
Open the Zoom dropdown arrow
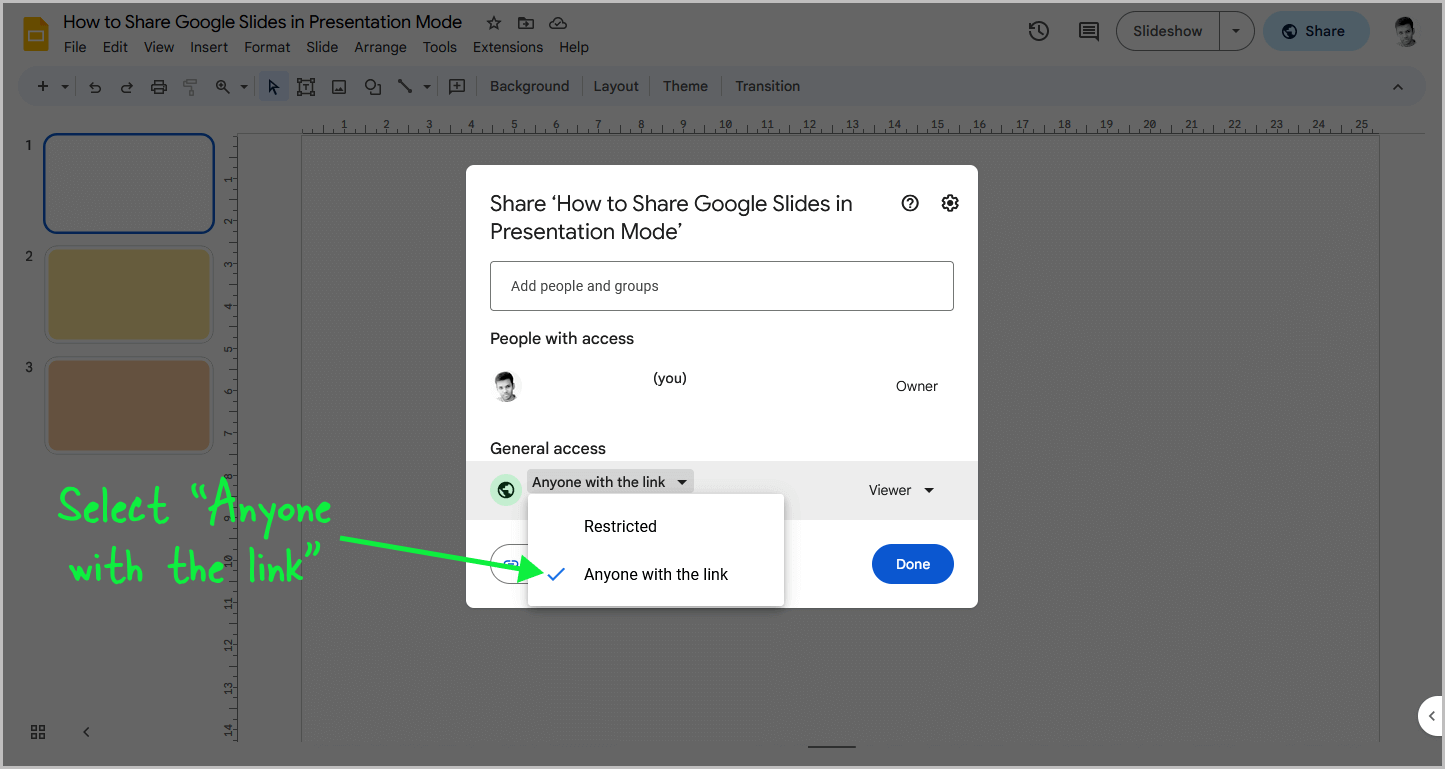tap(243, 86)
